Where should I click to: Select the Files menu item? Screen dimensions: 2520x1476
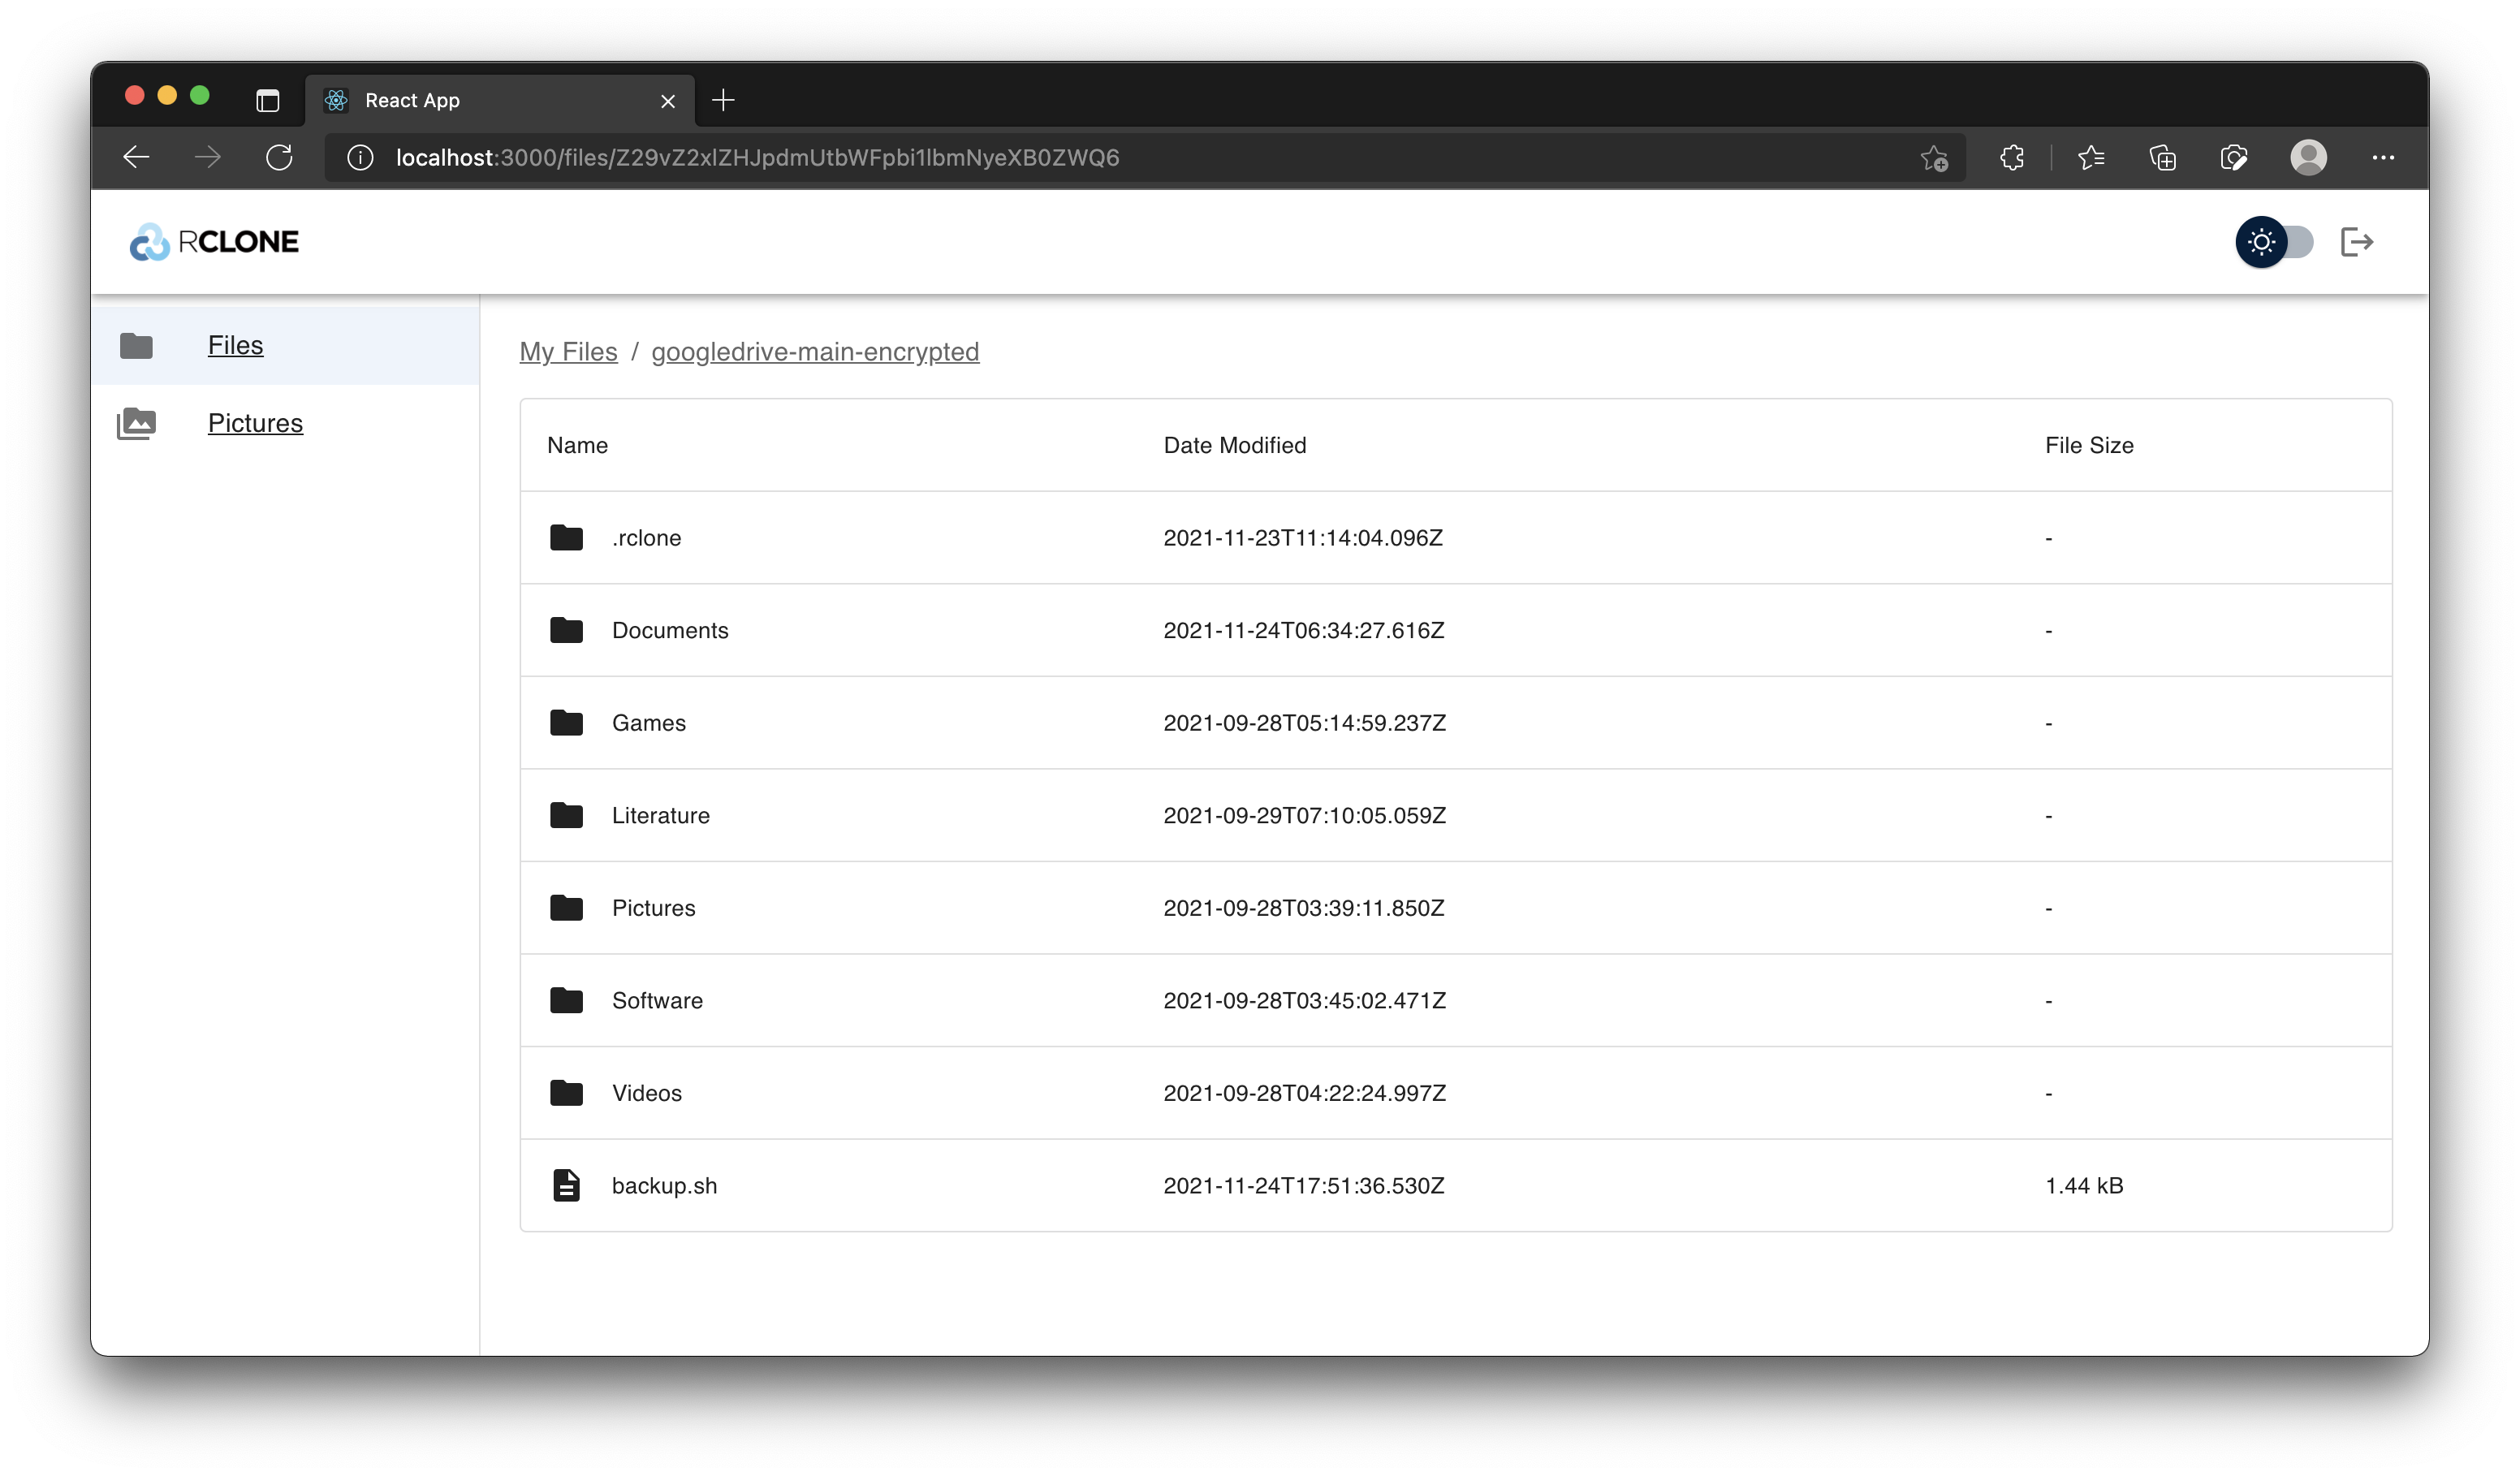(235, 344)
